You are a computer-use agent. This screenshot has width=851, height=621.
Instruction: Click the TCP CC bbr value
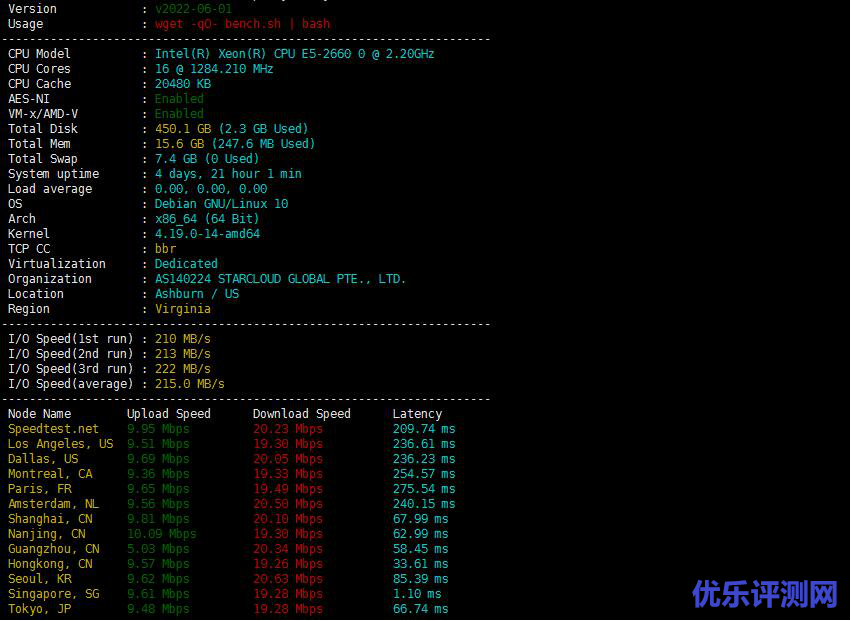166,249
